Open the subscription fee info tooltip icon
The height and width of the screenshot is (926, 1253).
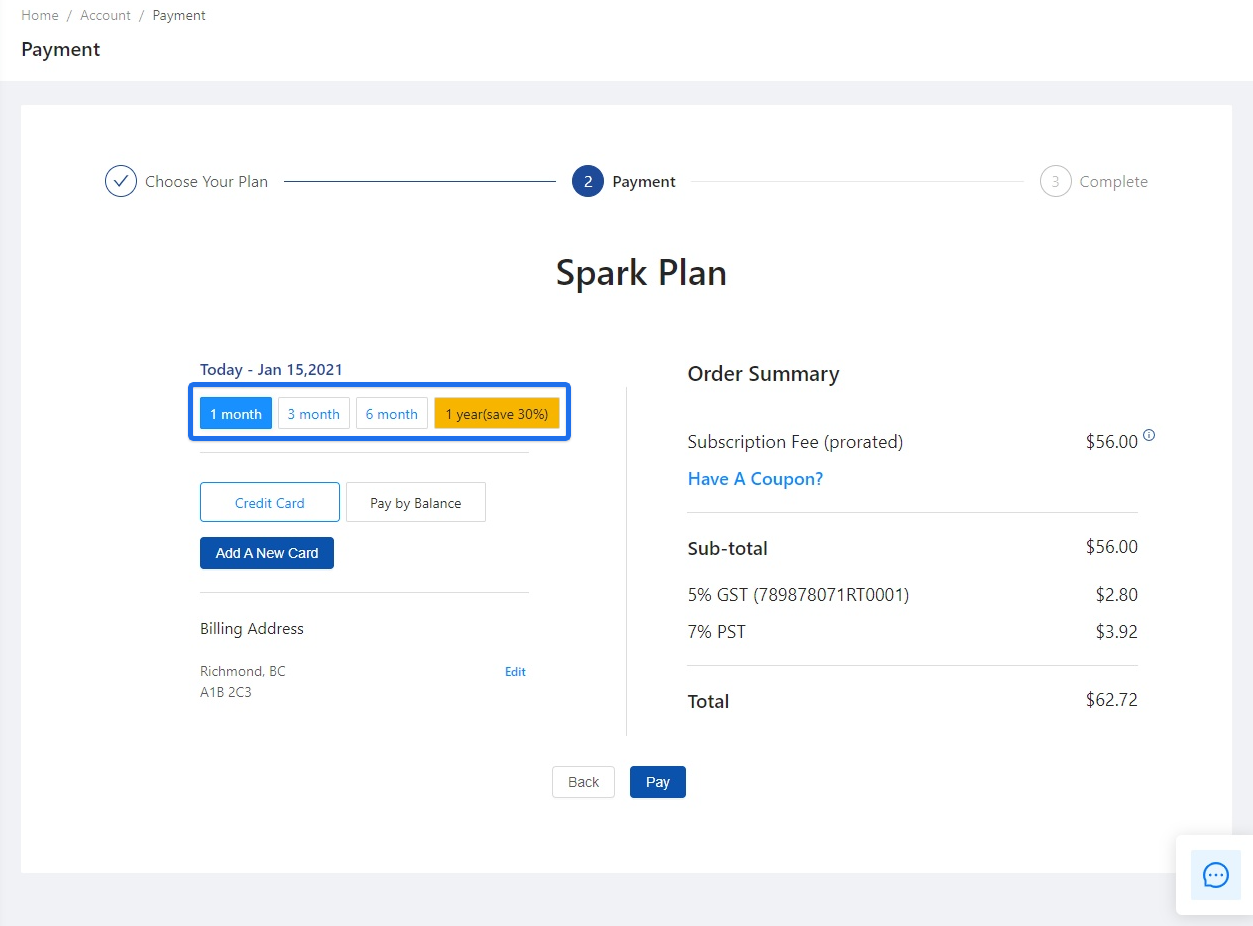[x=1149, y=435]
